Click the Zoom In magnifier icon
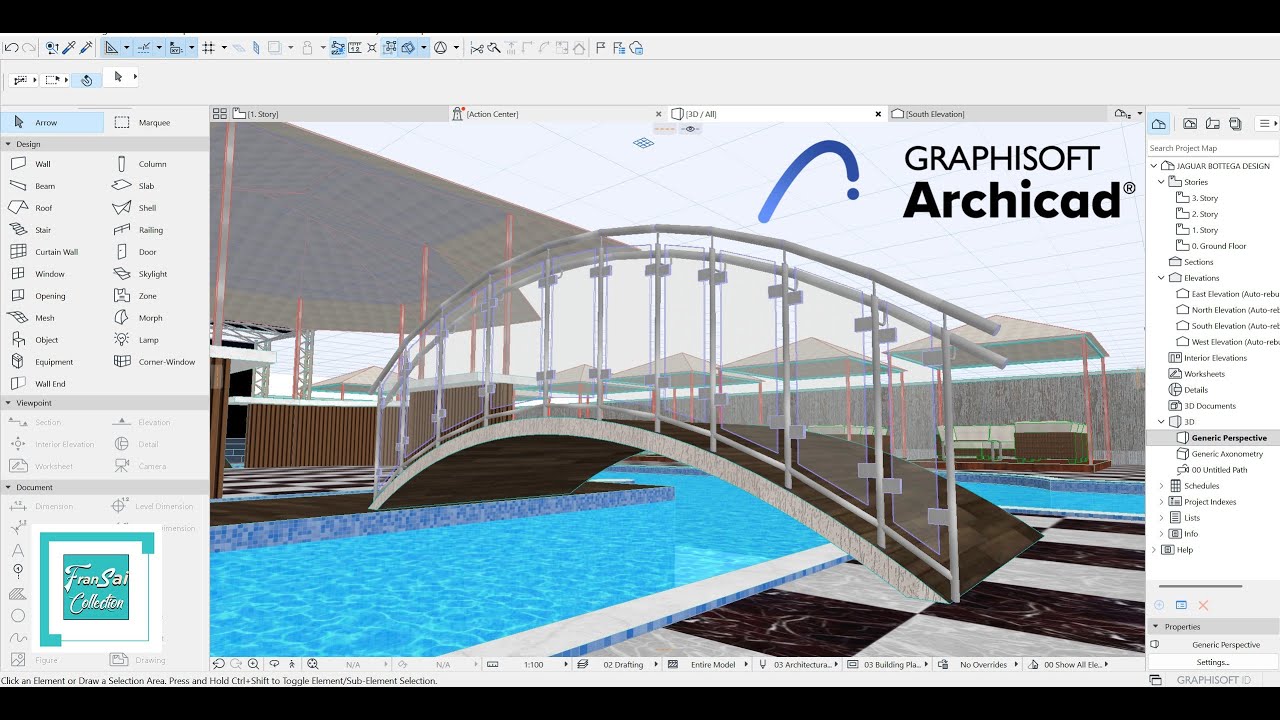 click(x=253, y=664)
